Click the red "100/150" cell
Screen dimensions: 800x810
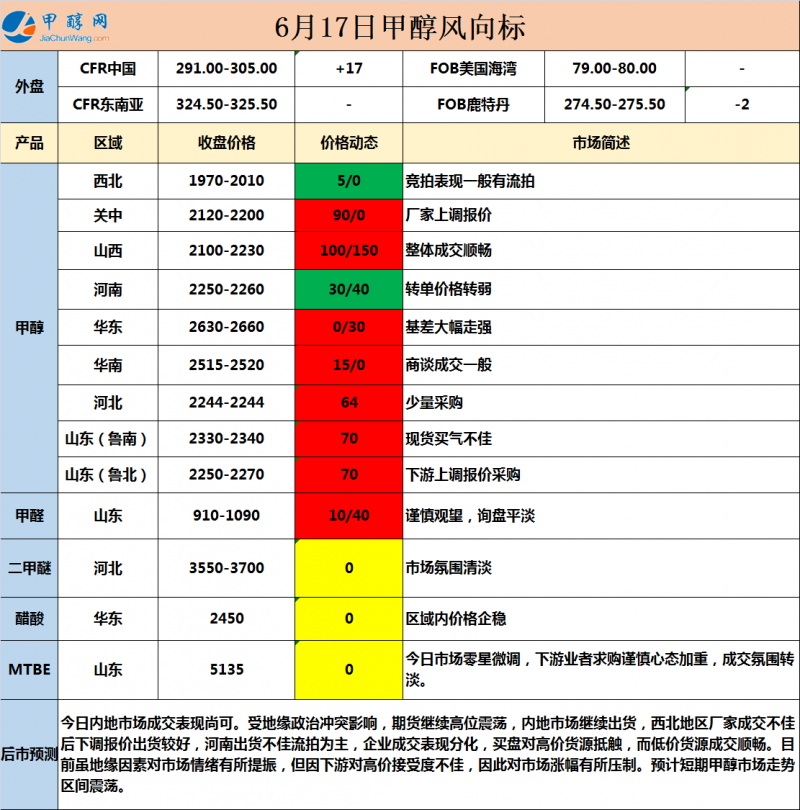[349, 251]
